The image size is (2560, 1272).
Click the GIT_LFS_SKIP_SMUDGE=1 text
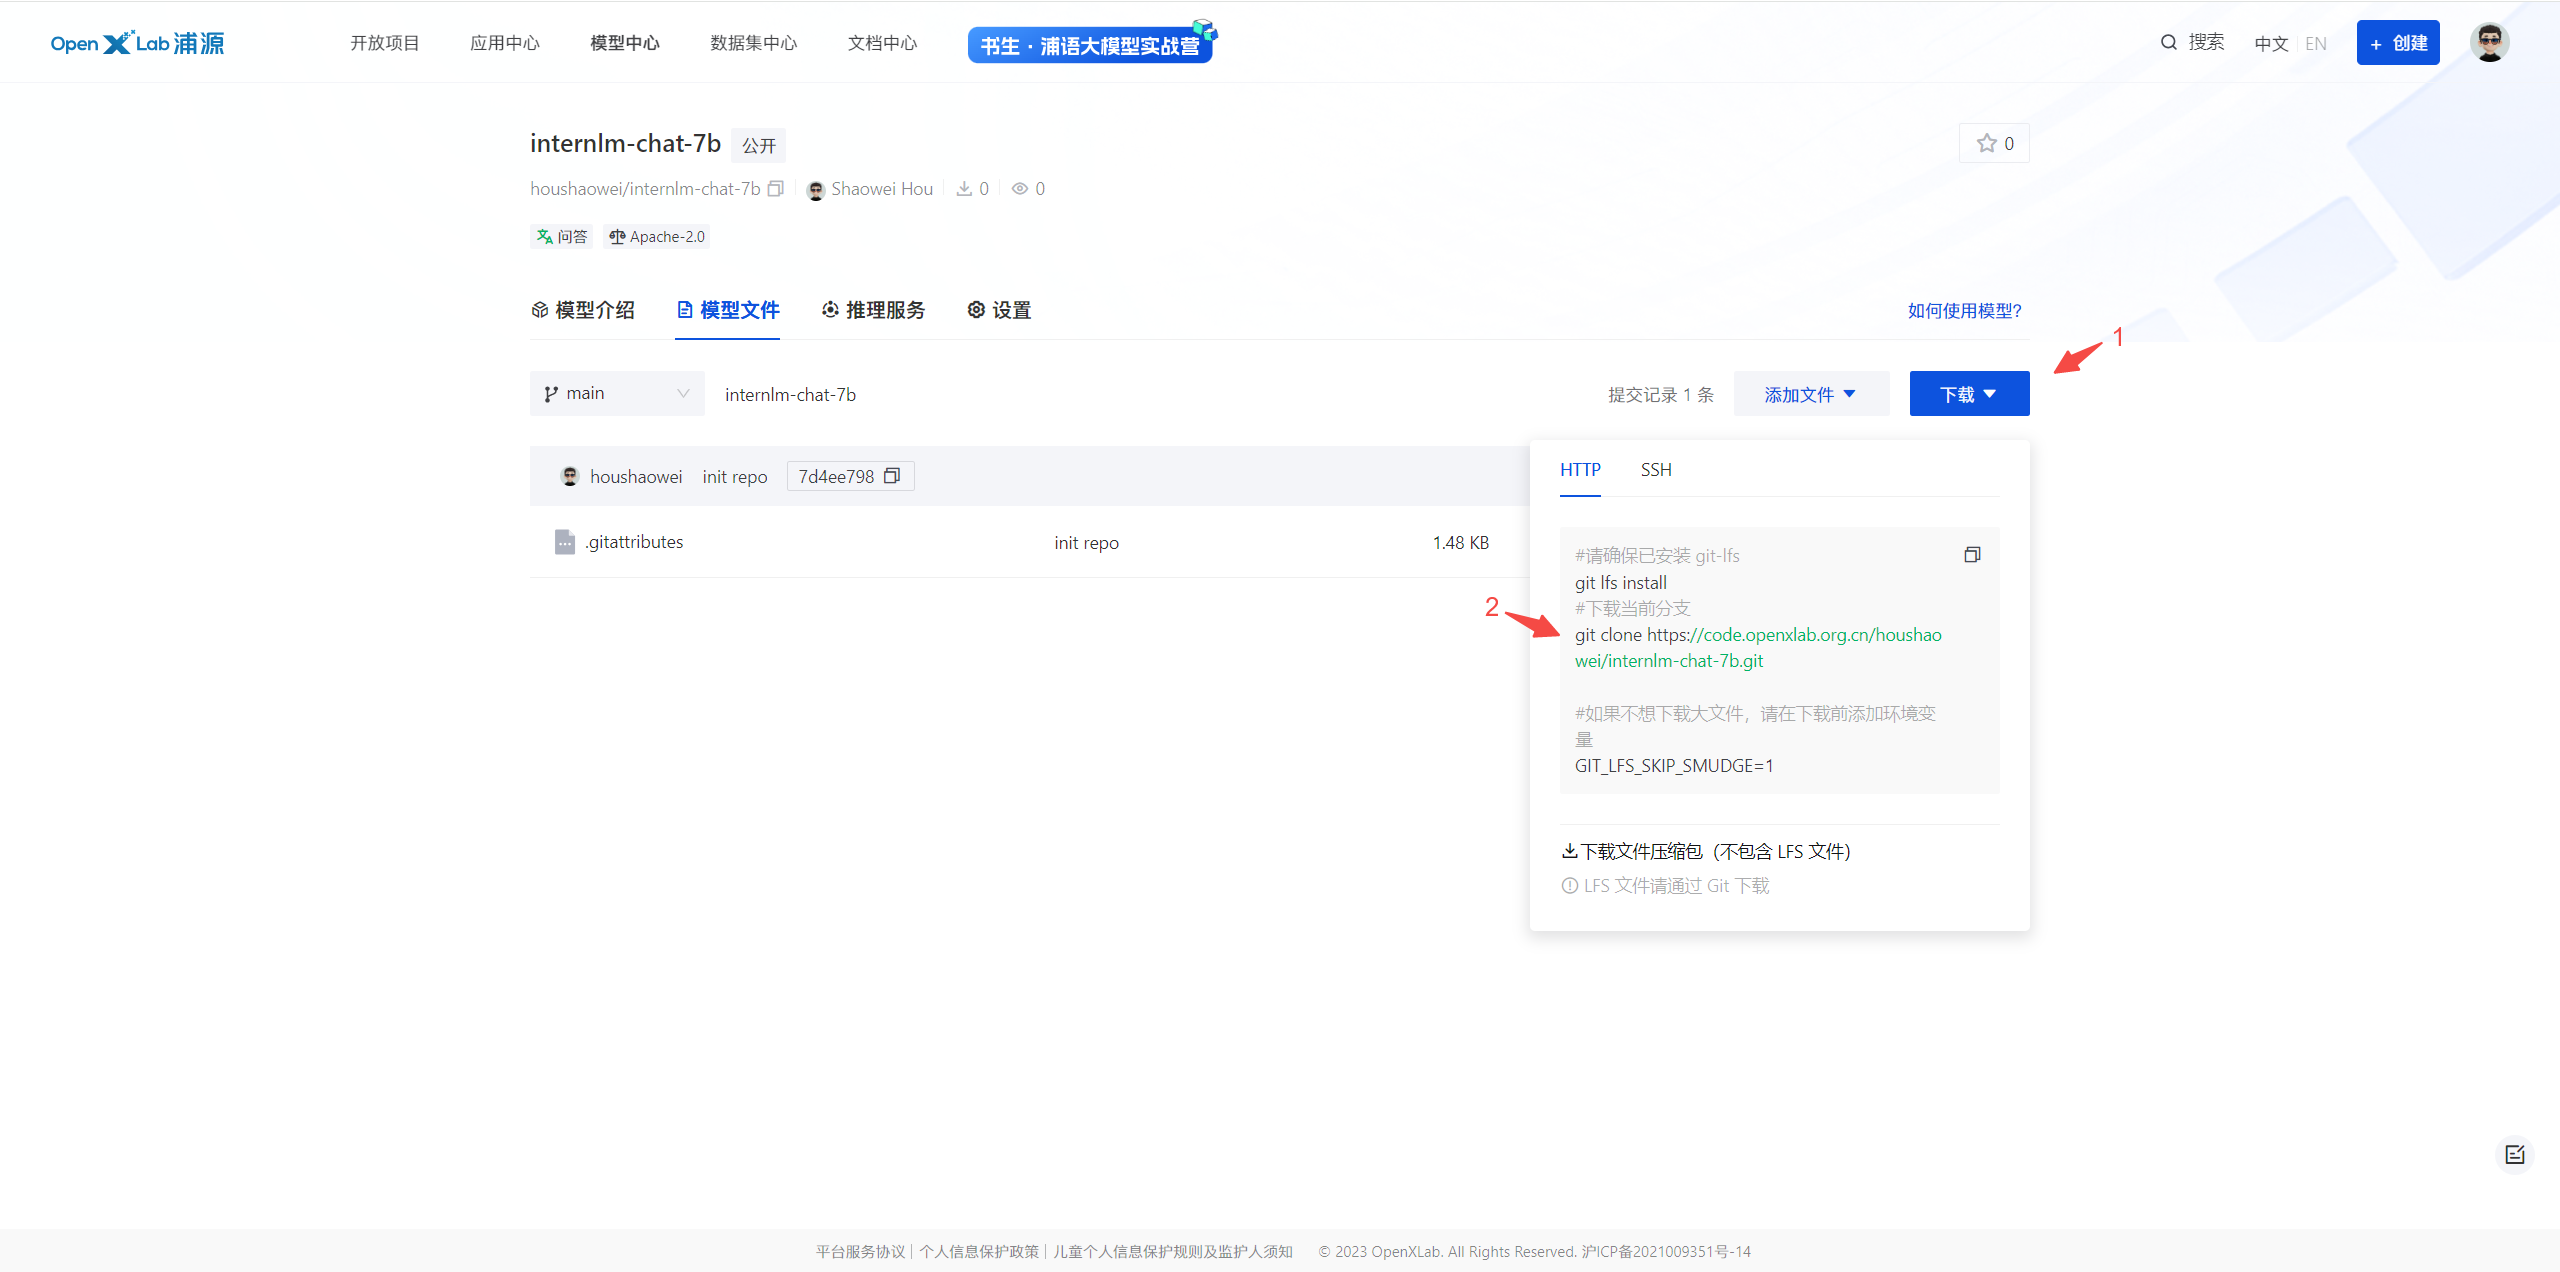point(1674,766)
